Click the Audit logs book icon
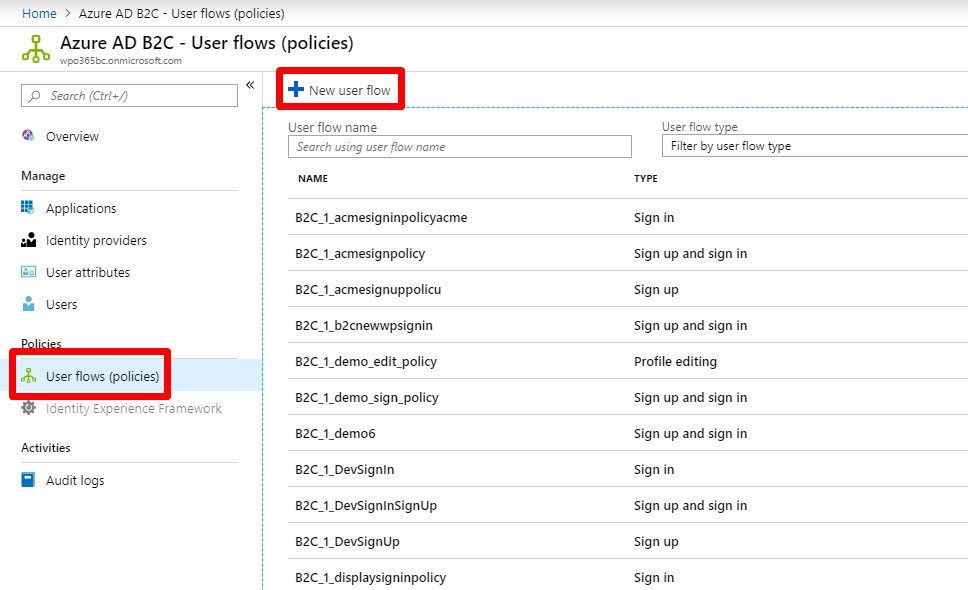The width and height of the screenshot is (968, 590). [x=28, y=480]
